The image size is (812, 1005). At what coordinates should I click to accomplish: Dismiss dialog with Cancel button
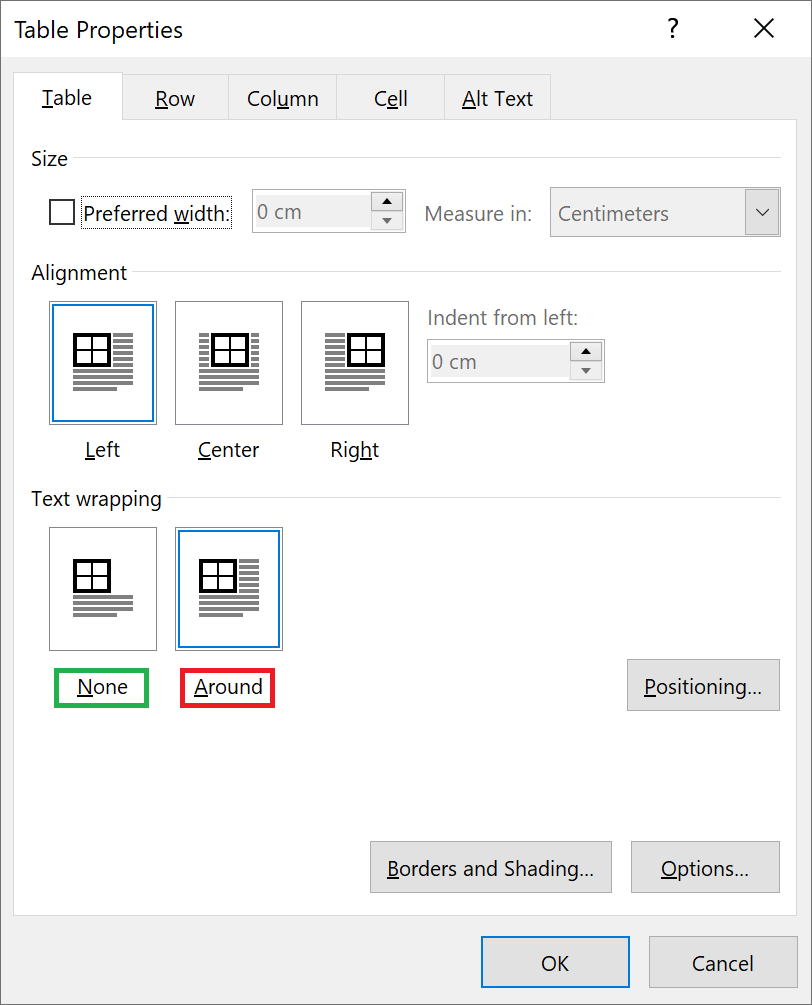[x=723, y=962]
